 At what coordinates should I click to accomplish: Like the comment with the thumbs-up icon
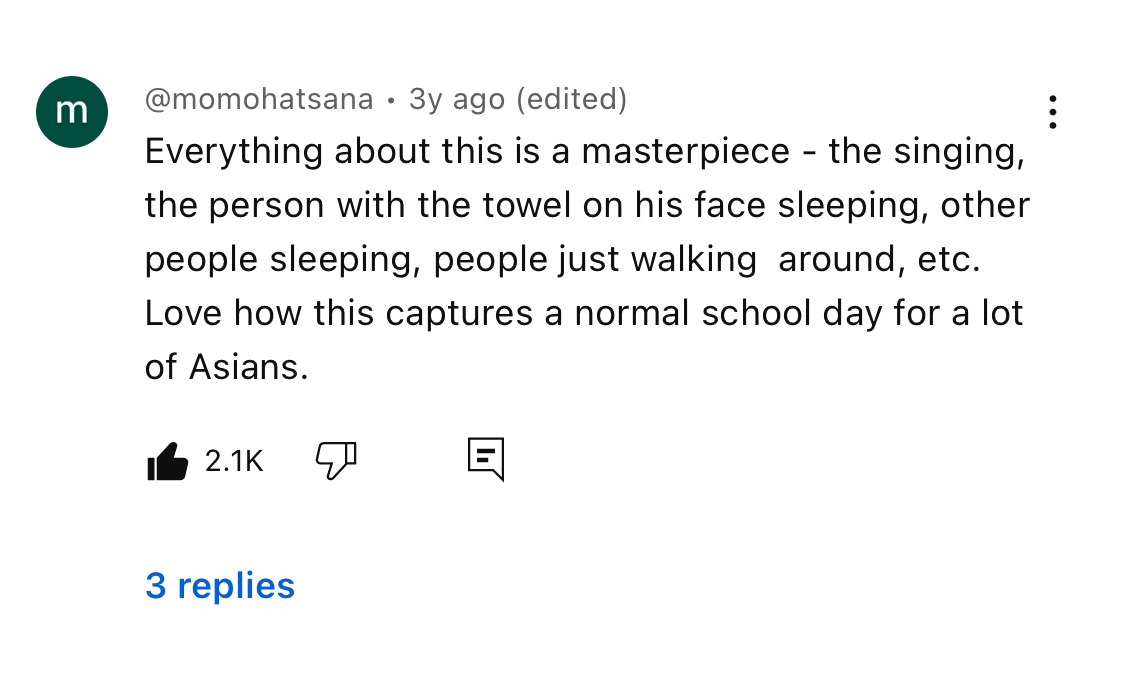coord(167,461)
